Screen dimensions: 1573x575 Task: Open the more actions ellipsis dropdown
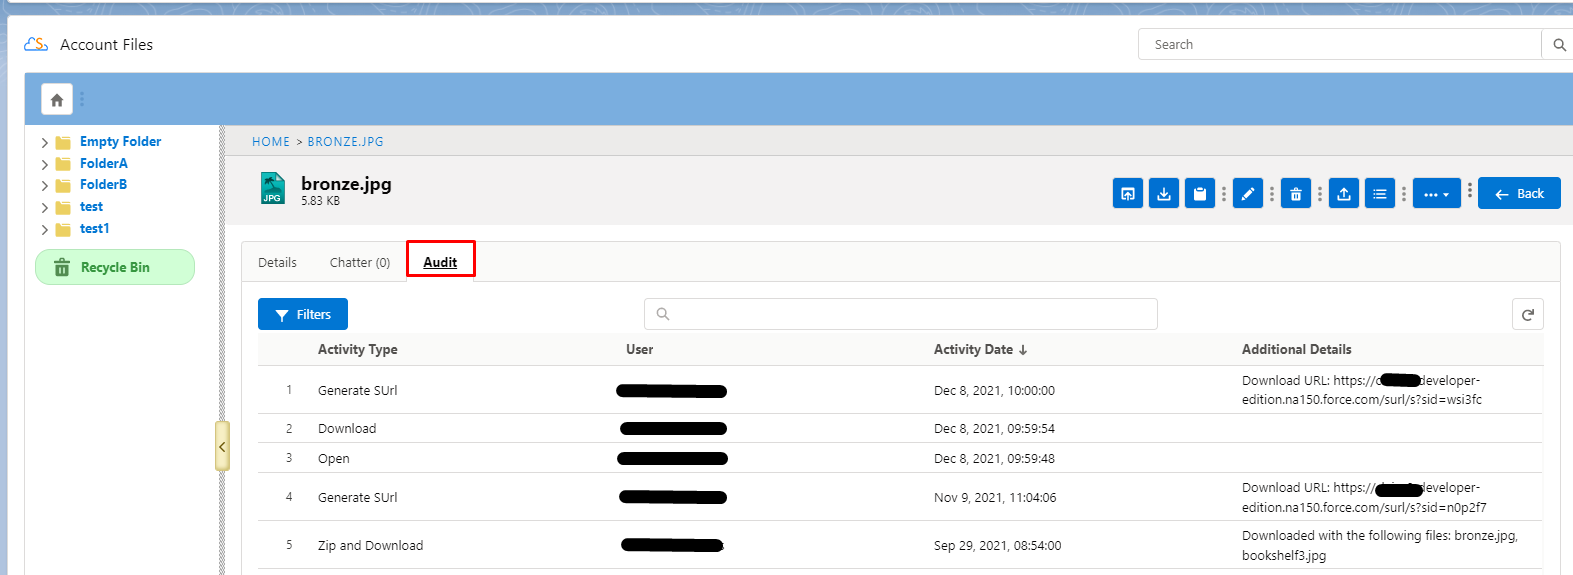coord(1435,194)
